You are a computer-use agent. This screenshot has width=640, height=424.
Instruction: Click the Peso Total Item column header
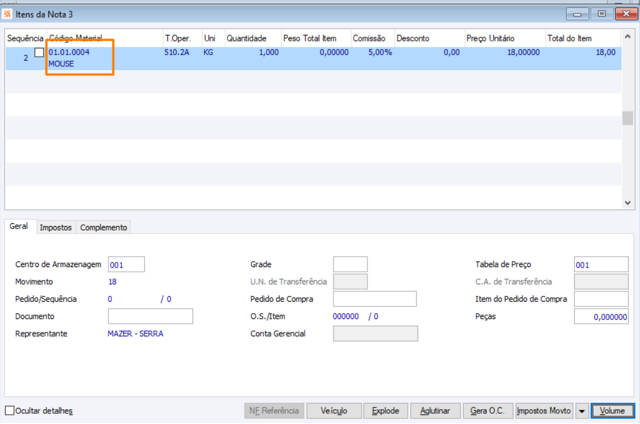click(316, 38)
